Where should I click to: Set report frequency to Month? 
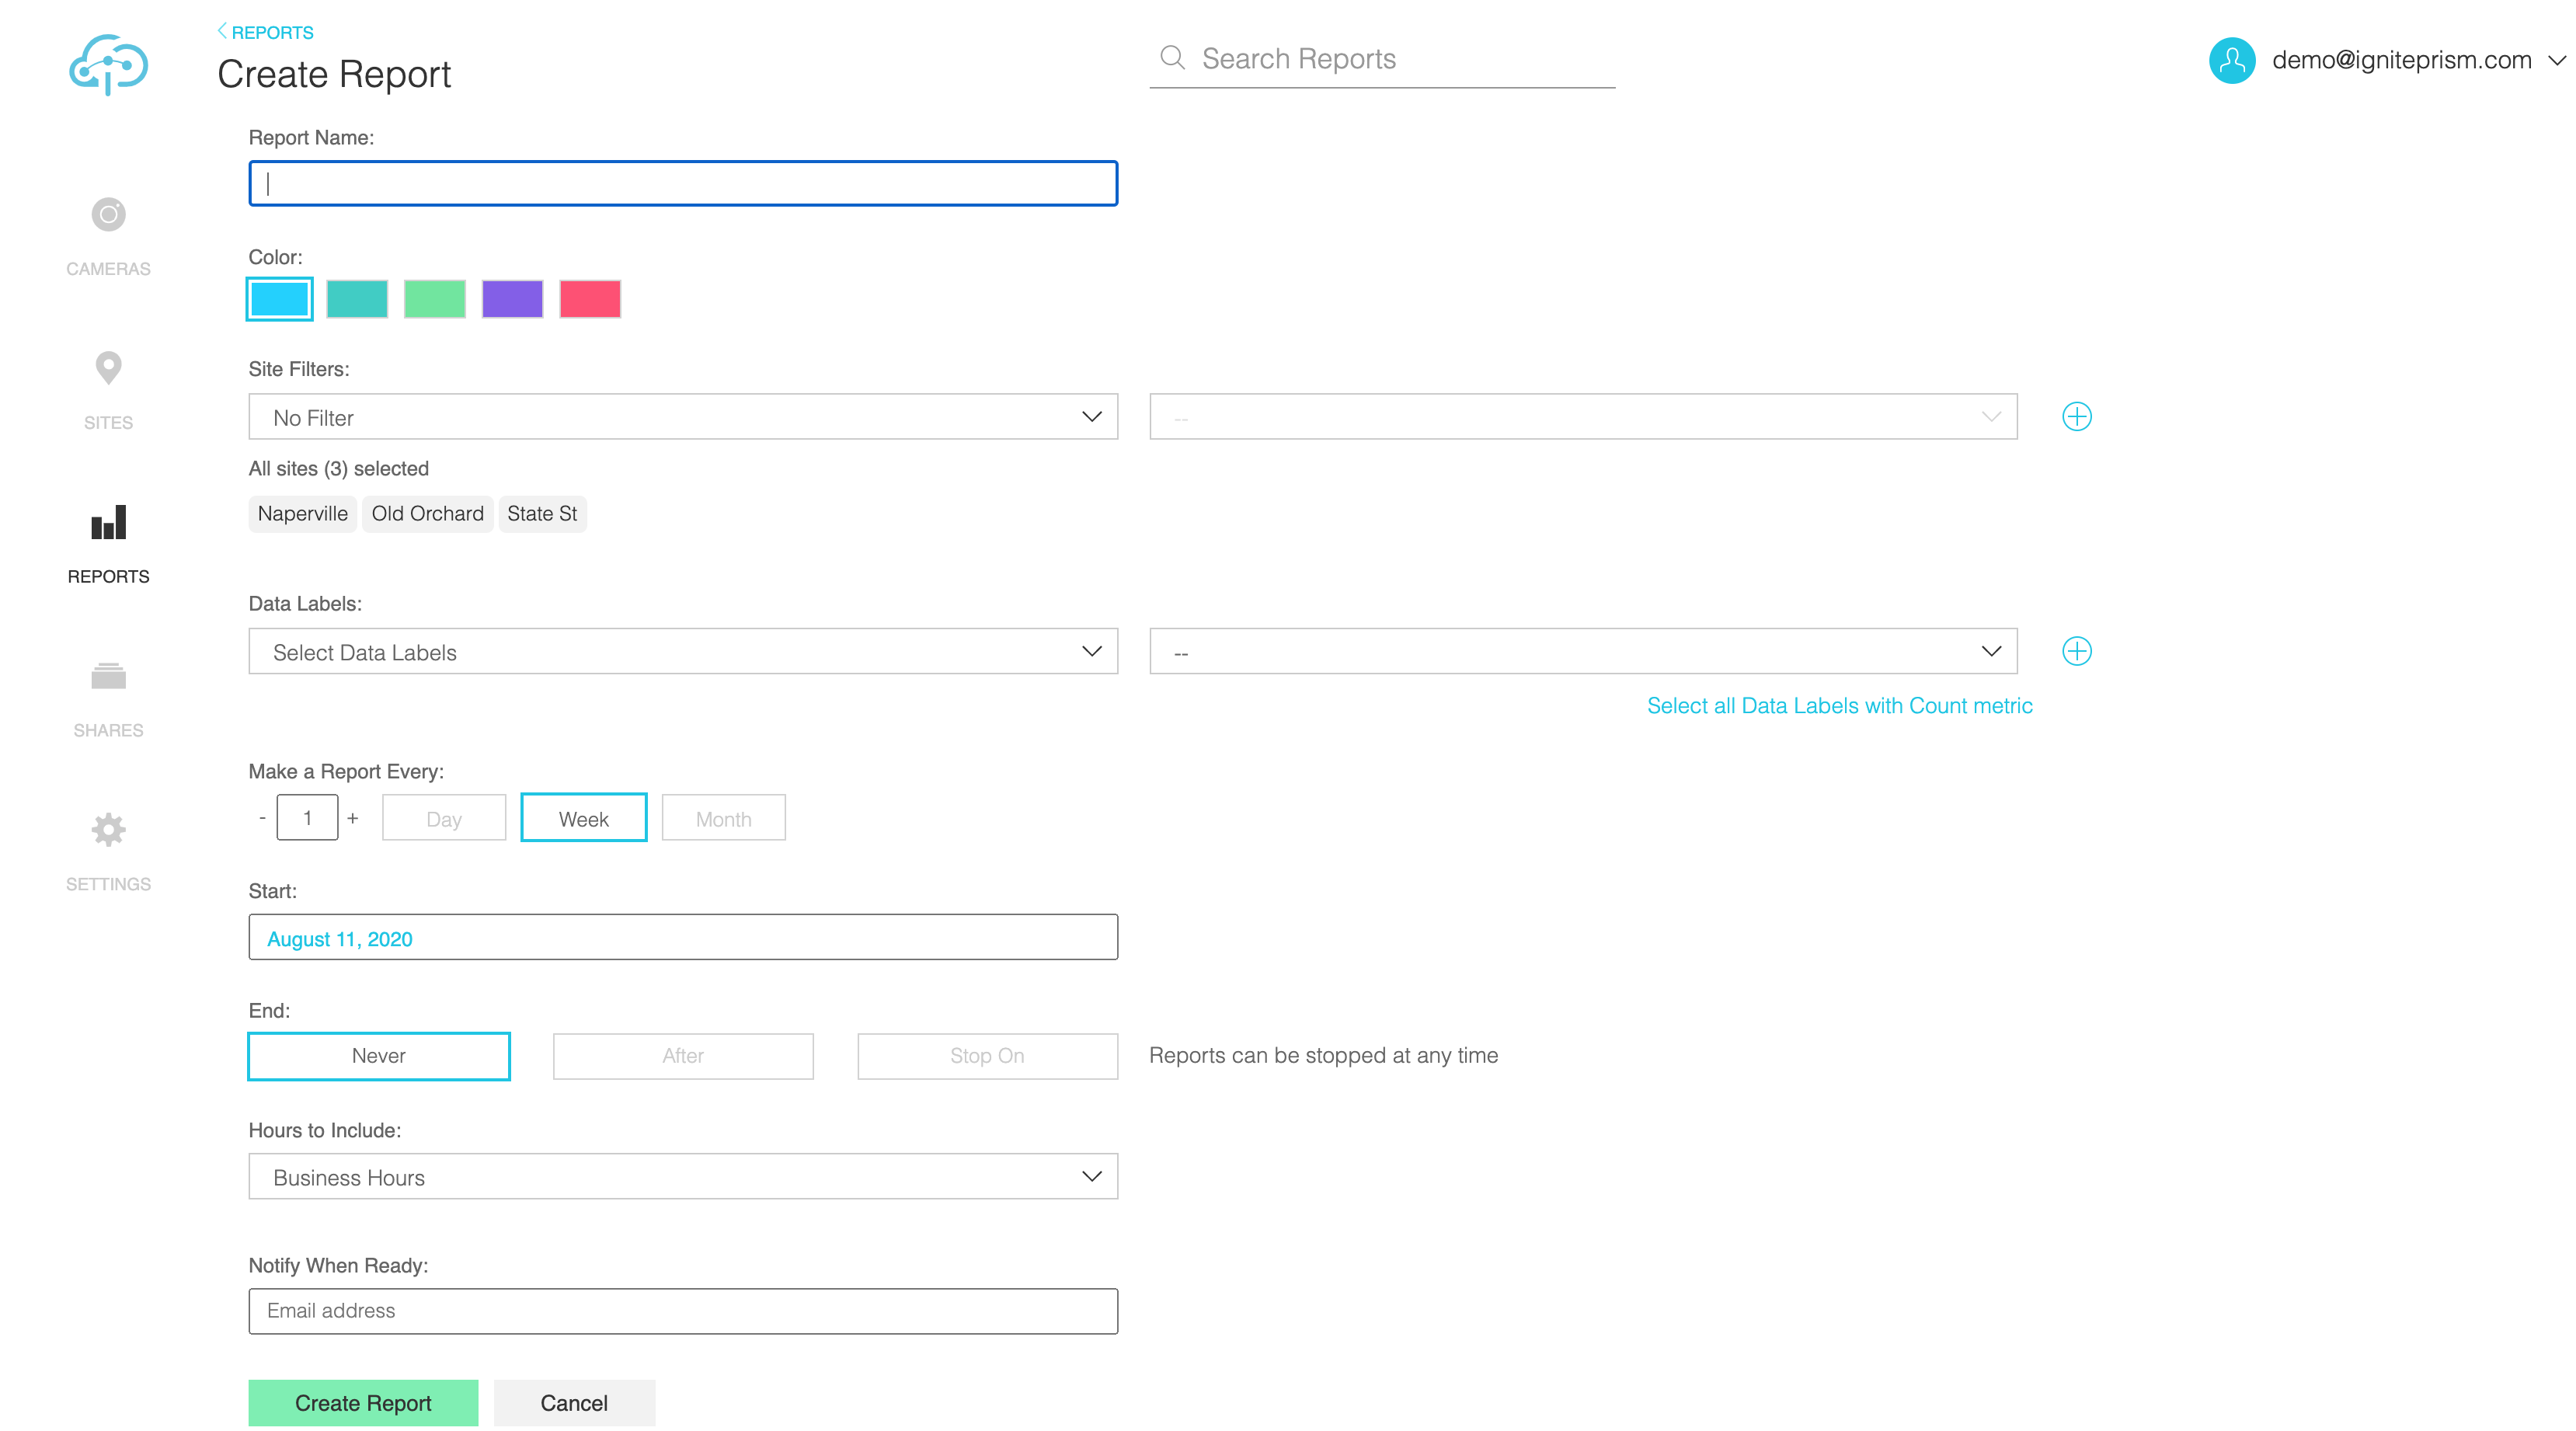[x=723, y=818]
